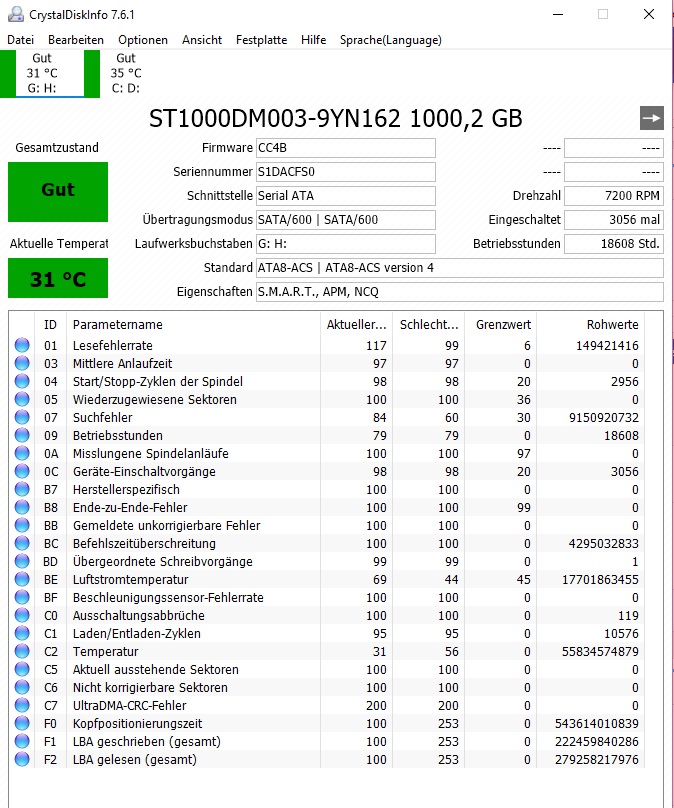Click the Eigenschaften S.M.A.R.T., APM, NCQ field
Viewport: 674px width, 808px height.
point(460,292)
